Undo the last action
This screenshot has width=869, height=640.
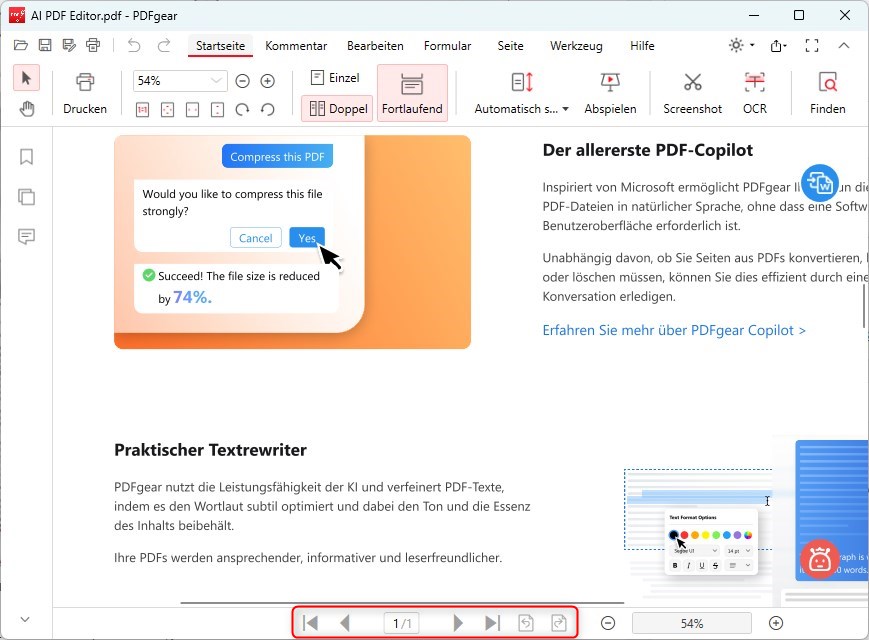[134, 45]
